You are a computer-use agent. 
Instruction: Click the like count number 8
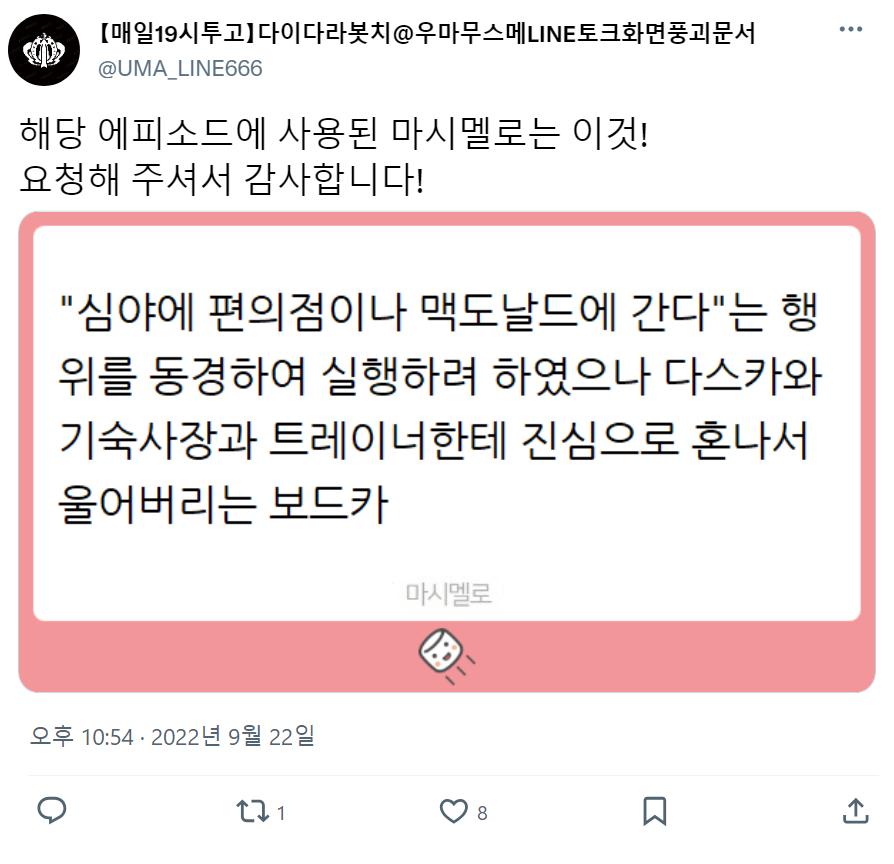click(x=482, y=813)
